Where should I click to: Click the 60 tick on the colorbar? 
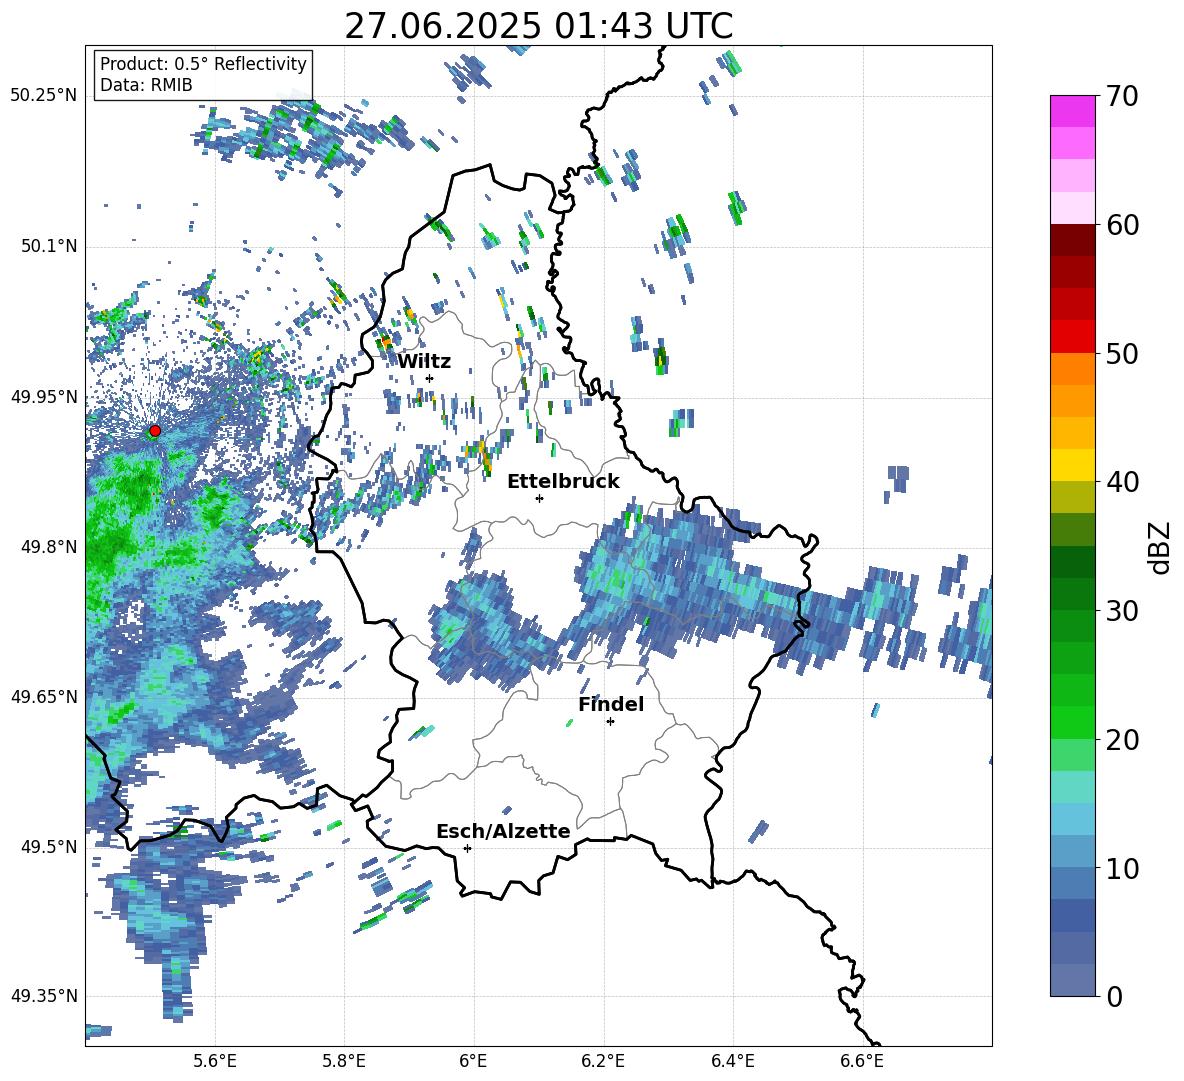click(x=1121, y=225)
